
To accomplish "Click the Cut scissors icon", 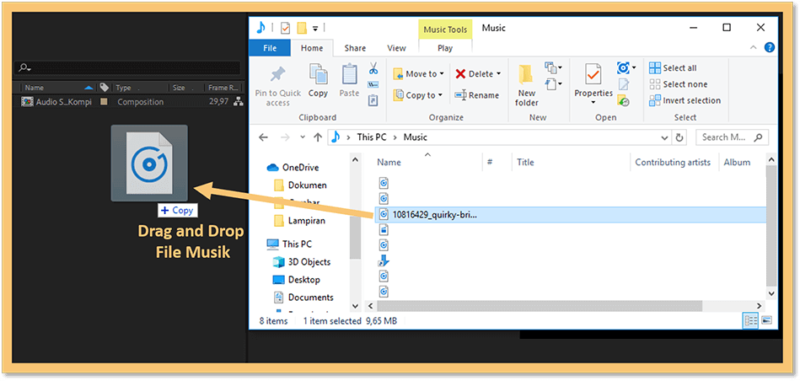I will pos(373,68).
